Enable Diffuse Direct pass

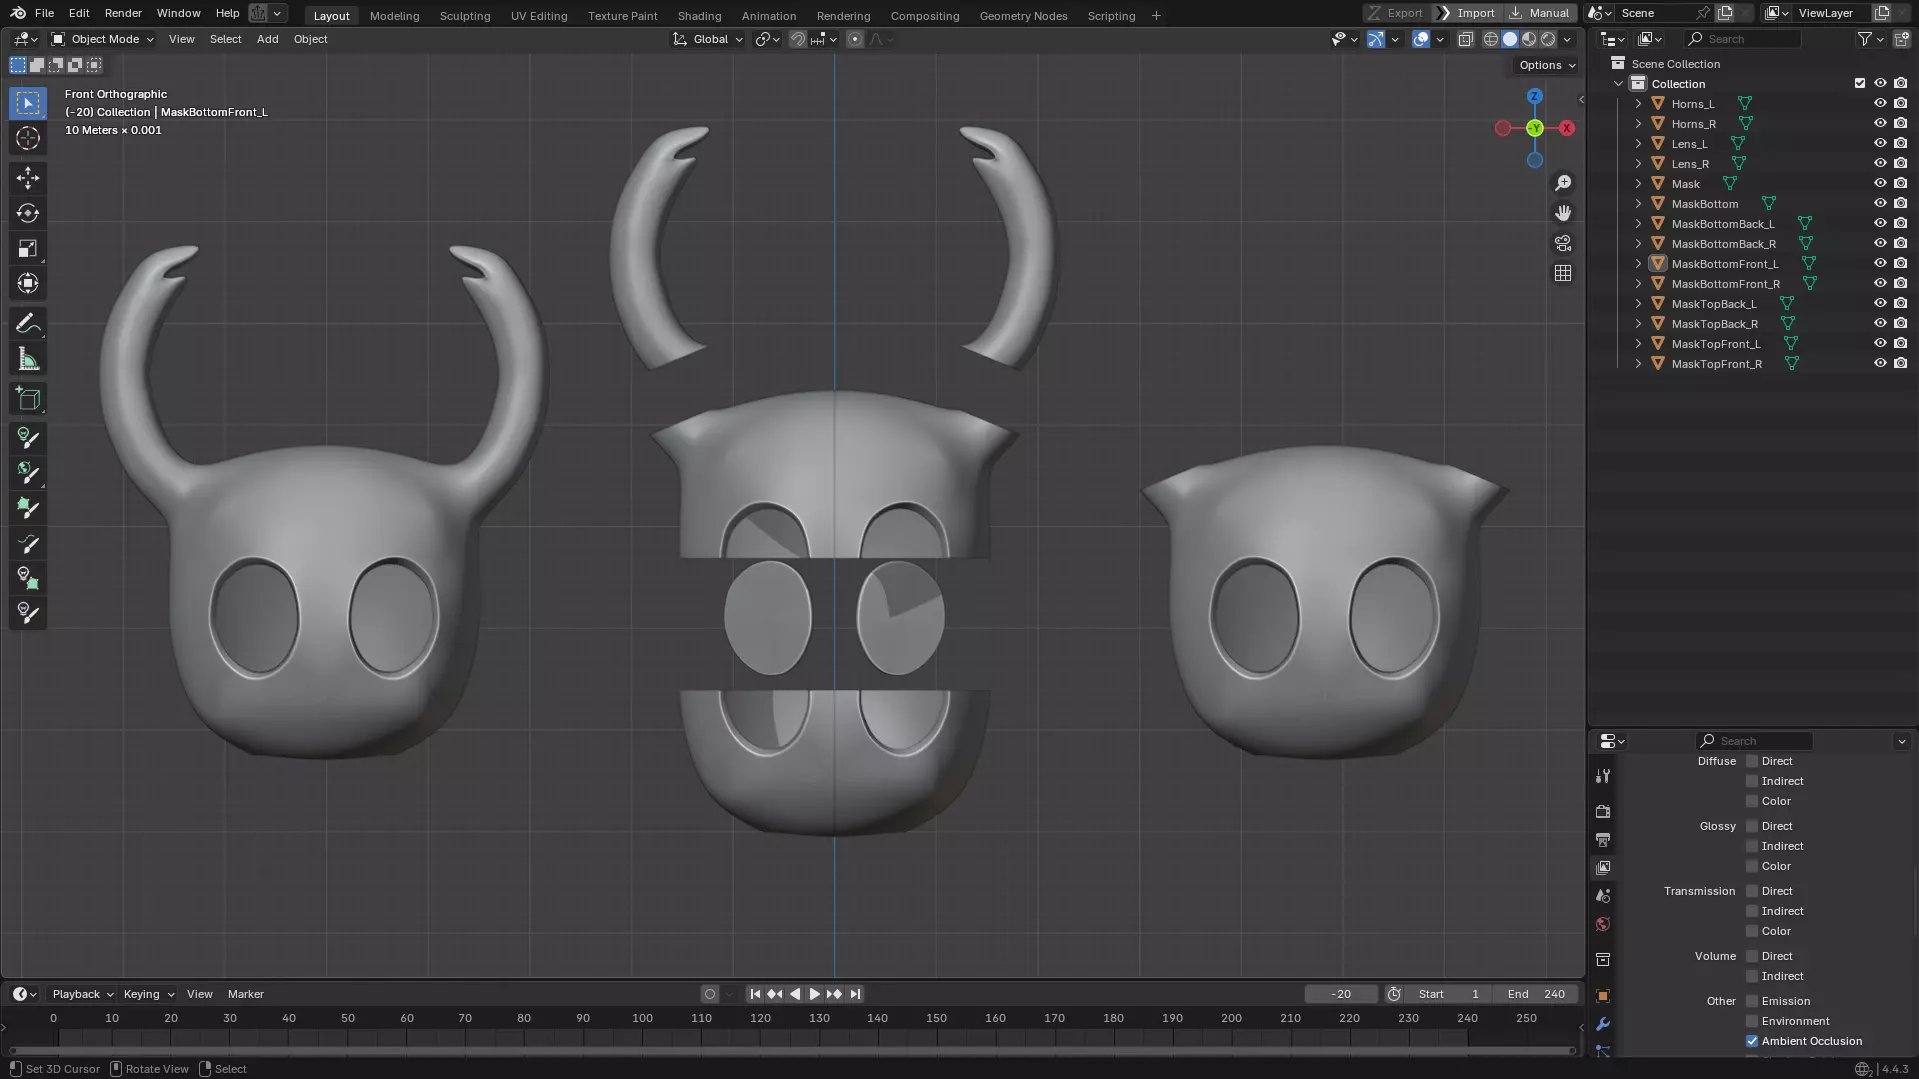pyautogui.click(x=1752, y=761)
